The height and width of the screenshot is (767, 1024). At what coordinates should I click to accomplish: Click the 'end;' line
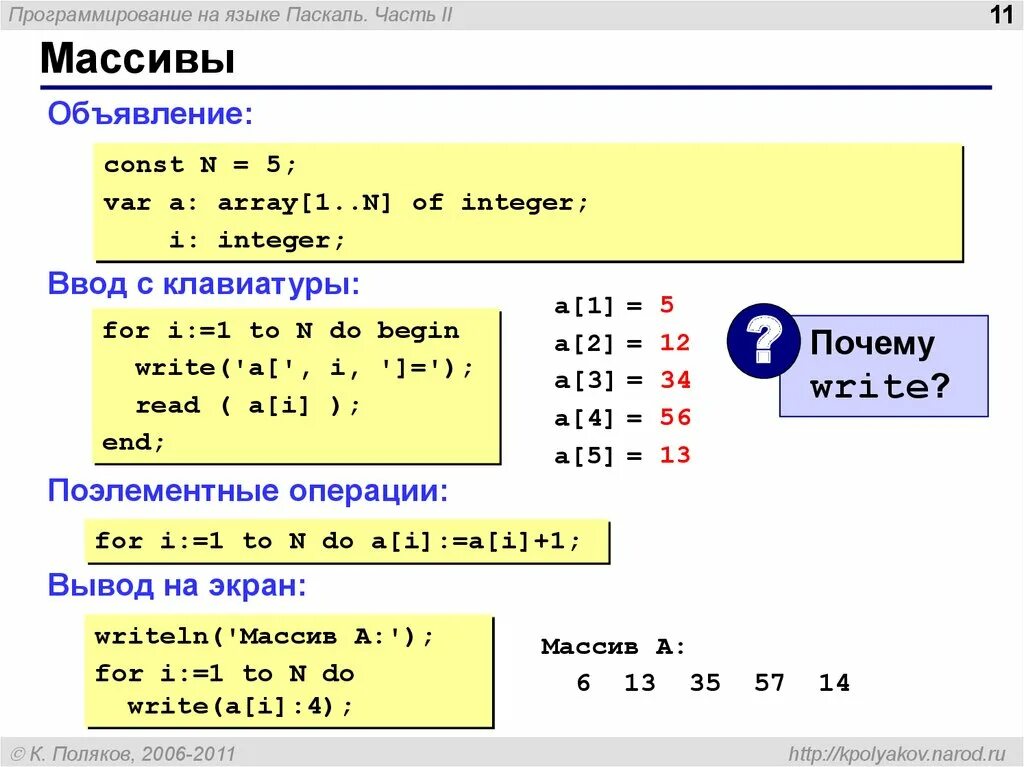(133, 442)
